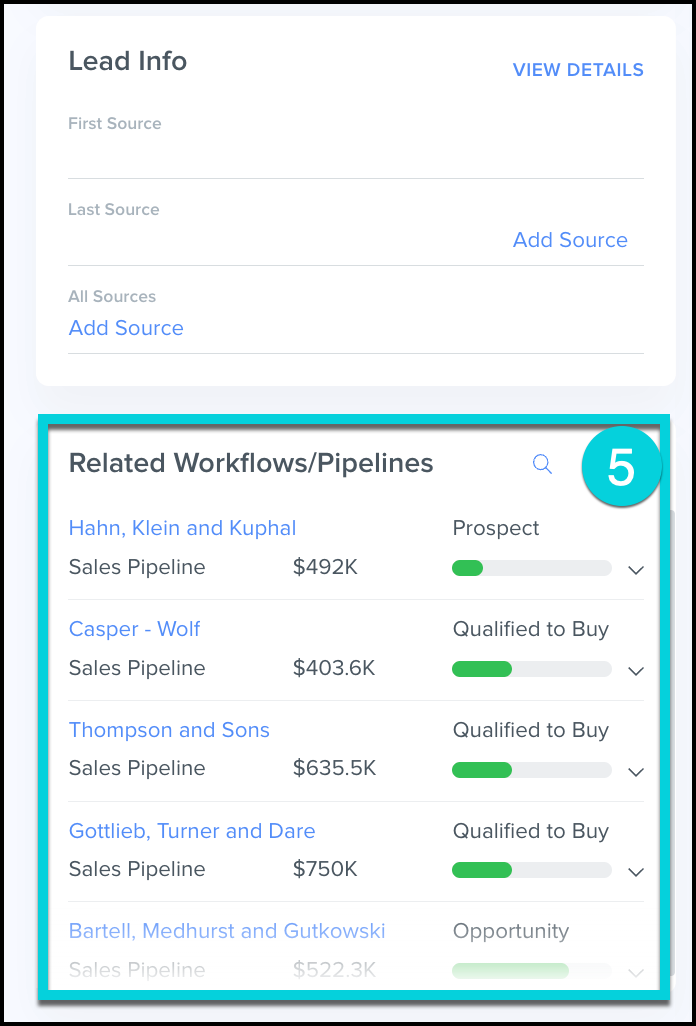Click the Prospect stage progress bar

tap(531, 568)
